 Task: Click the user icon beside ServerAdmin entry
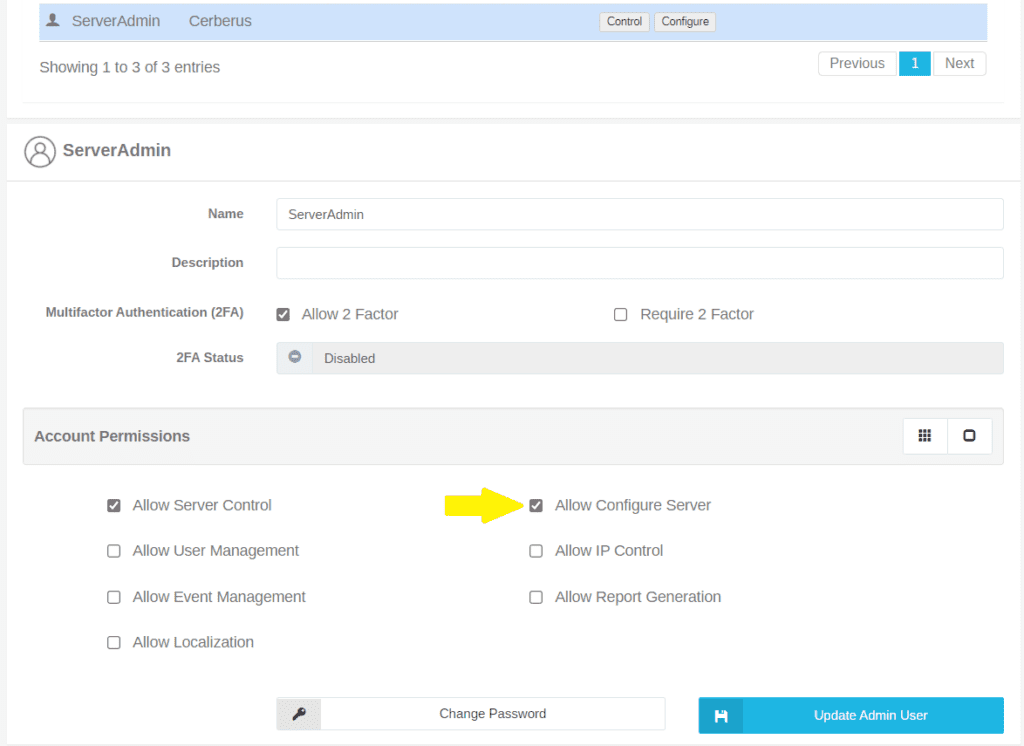tap(53, 20)
